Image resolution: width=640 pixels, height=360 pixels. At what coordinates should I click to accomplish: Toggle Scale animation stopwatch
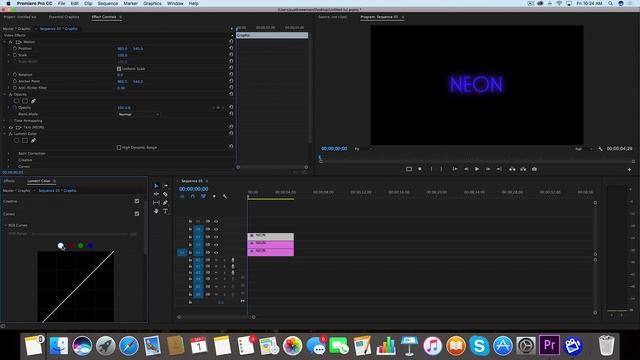pos(15,55)
